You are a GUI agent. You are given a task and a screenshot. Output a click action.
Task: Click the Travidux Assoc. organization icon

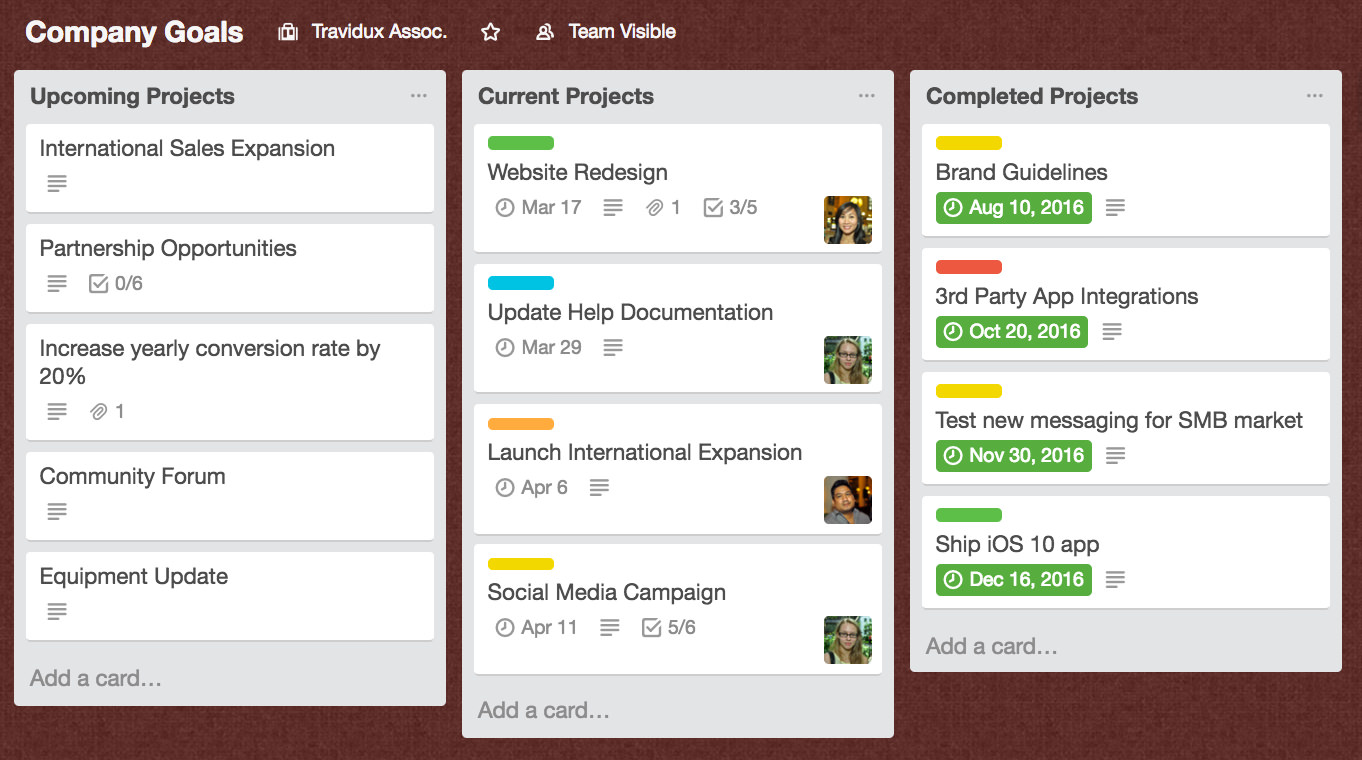coord(288,32)
